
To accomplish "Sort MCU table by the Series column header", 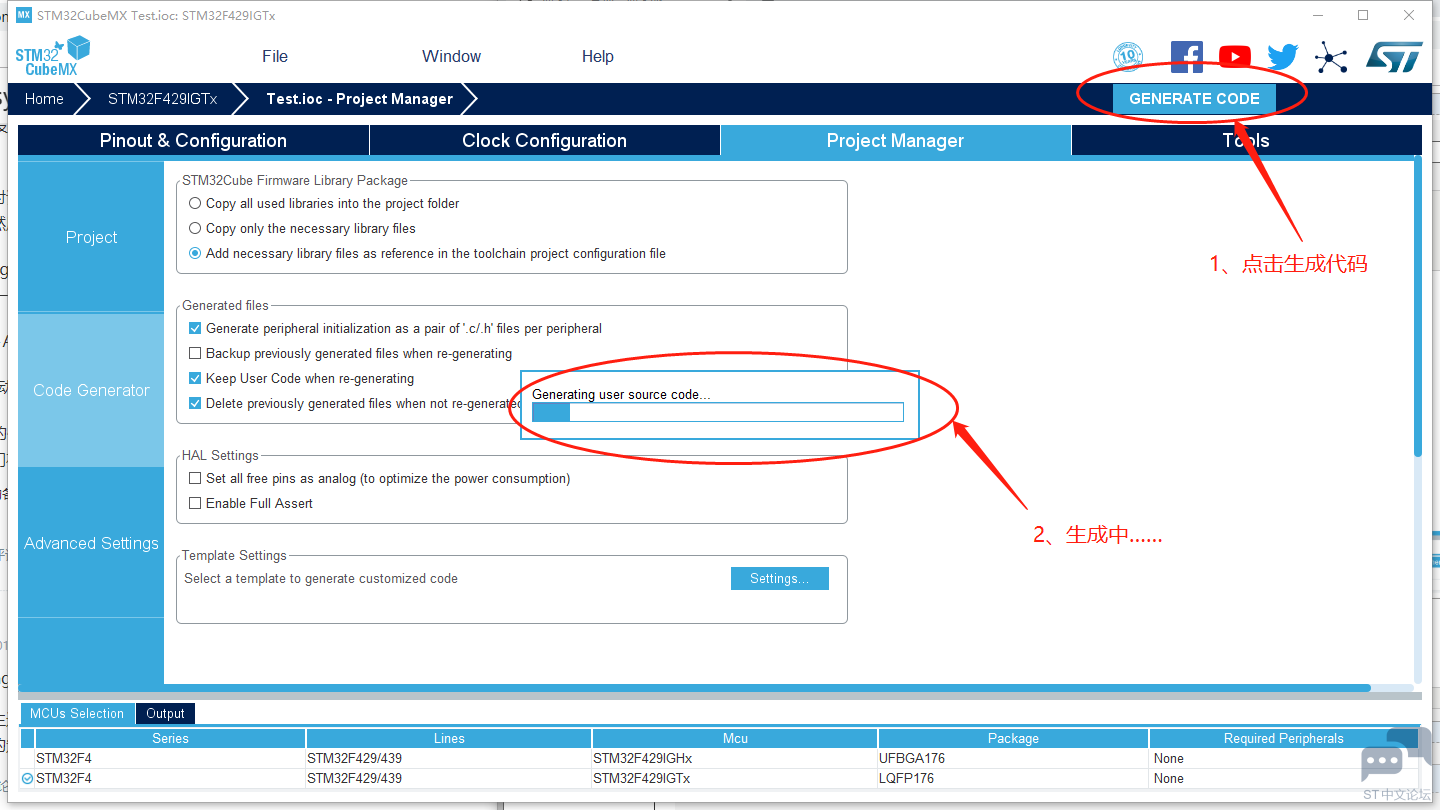I will coord(170,738).
